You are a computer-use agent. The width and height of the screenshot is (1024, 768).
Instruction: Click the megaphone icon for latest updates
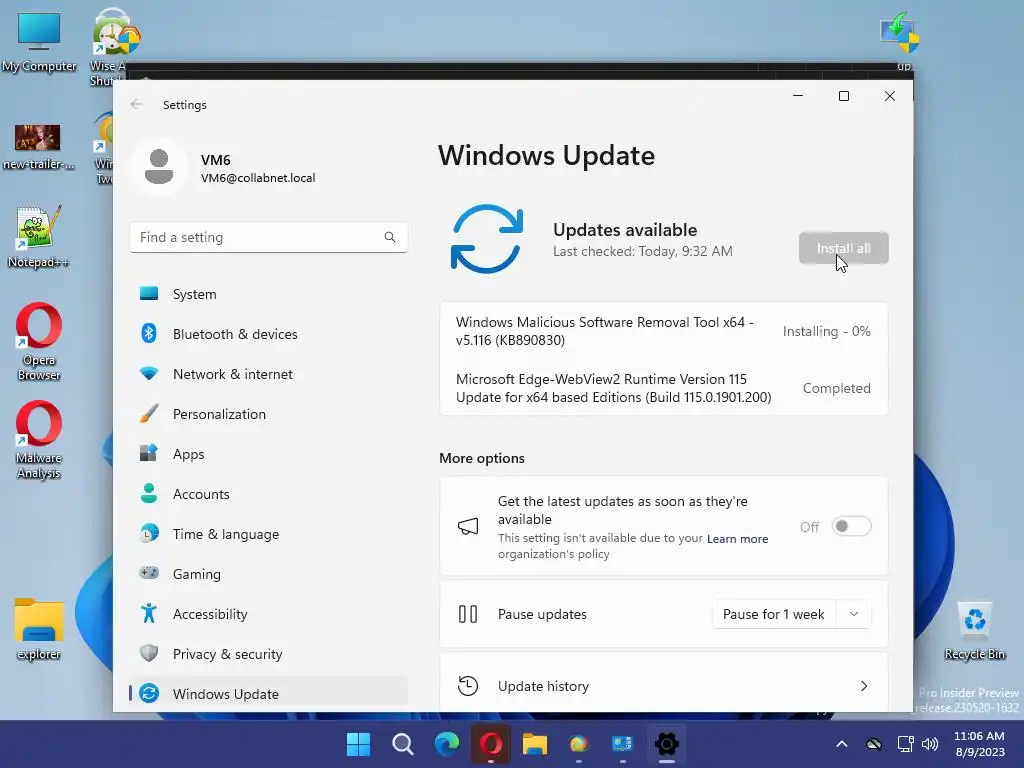pos(468,526)
